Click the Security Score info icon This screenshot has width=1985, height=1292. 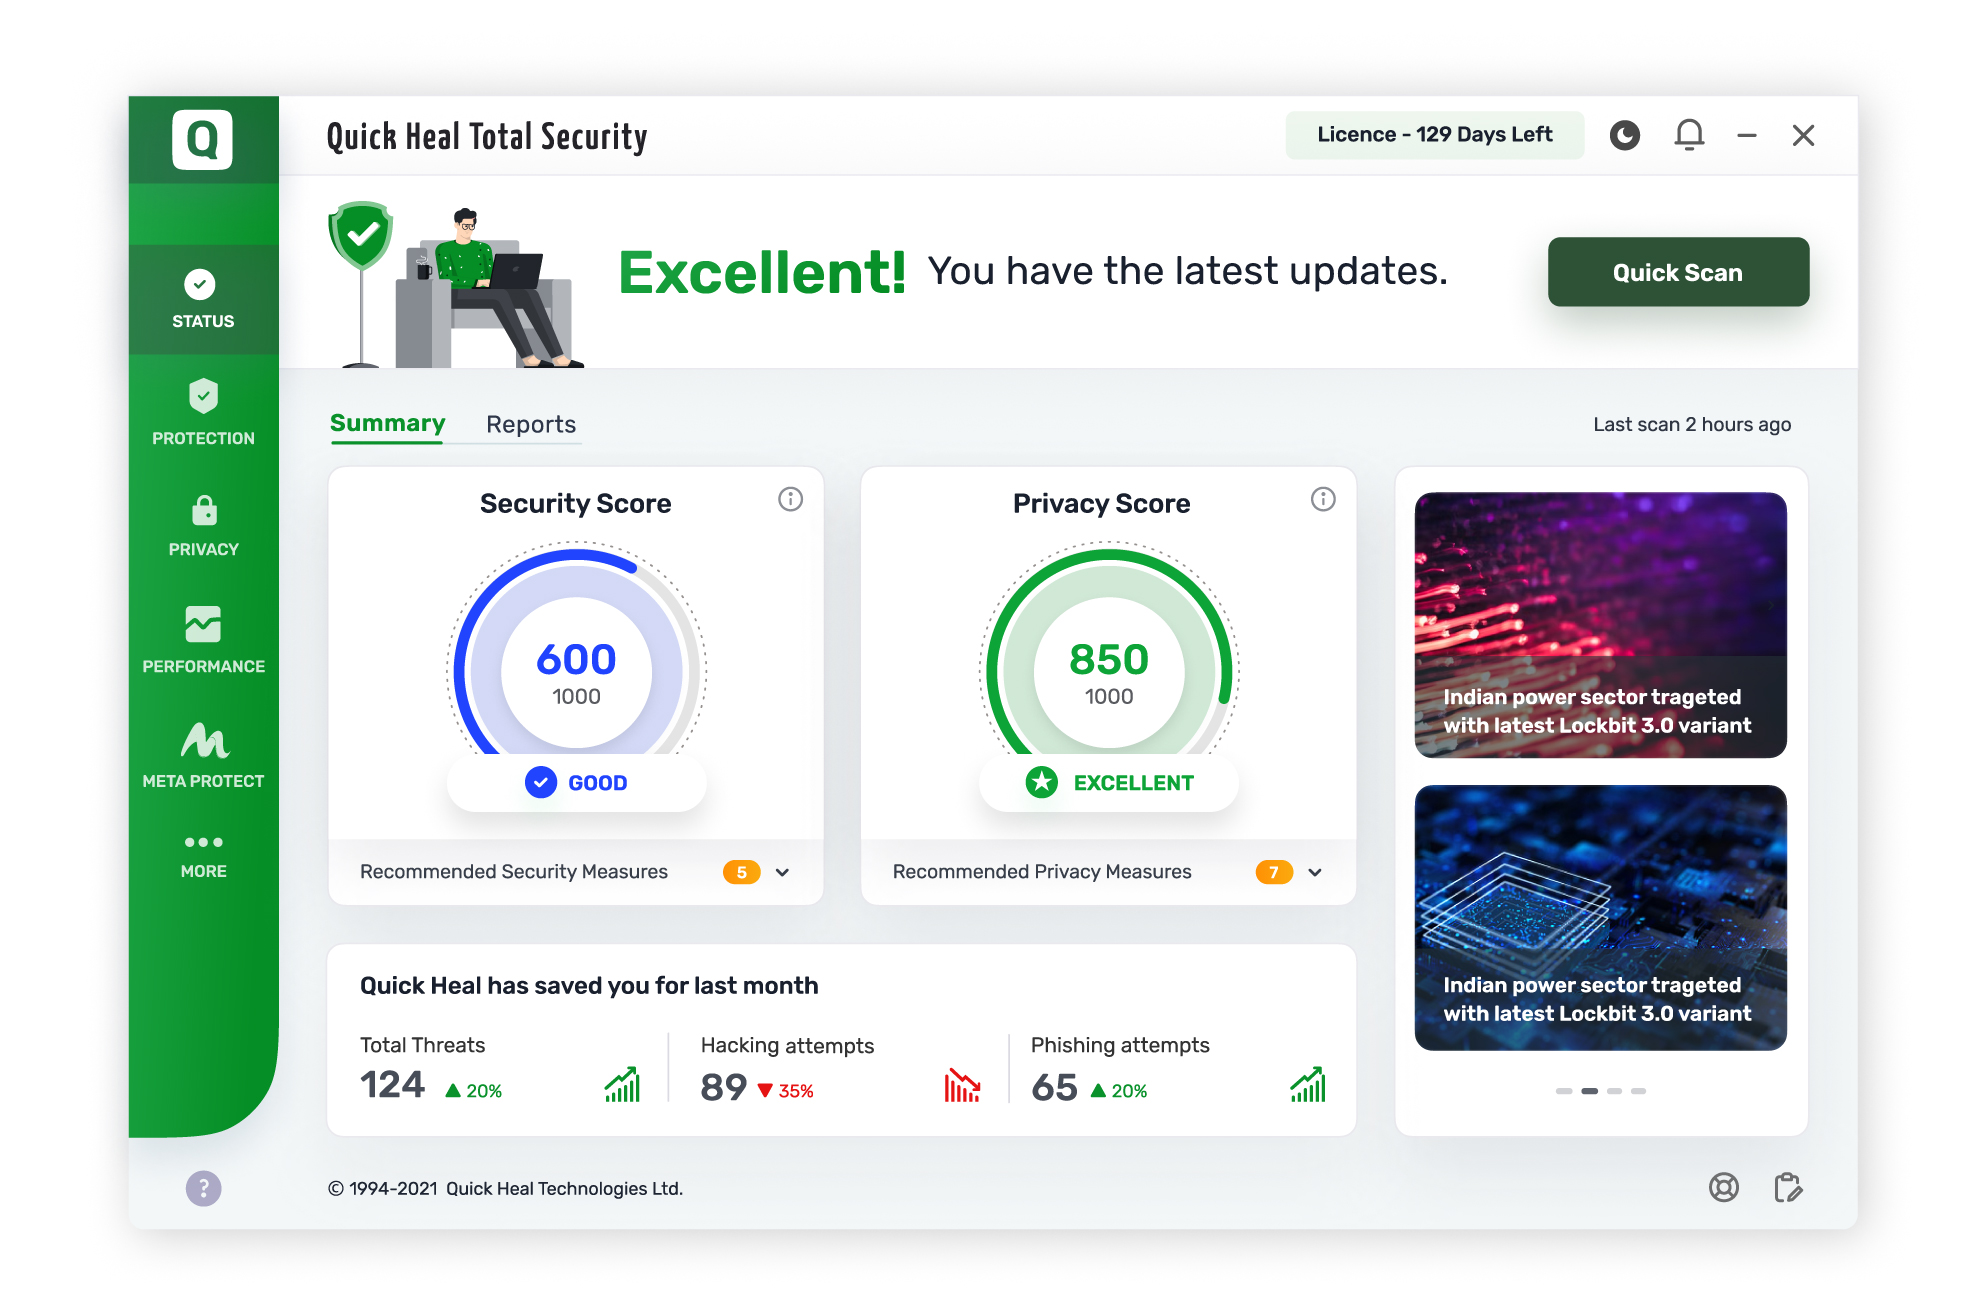pos(790,499)
